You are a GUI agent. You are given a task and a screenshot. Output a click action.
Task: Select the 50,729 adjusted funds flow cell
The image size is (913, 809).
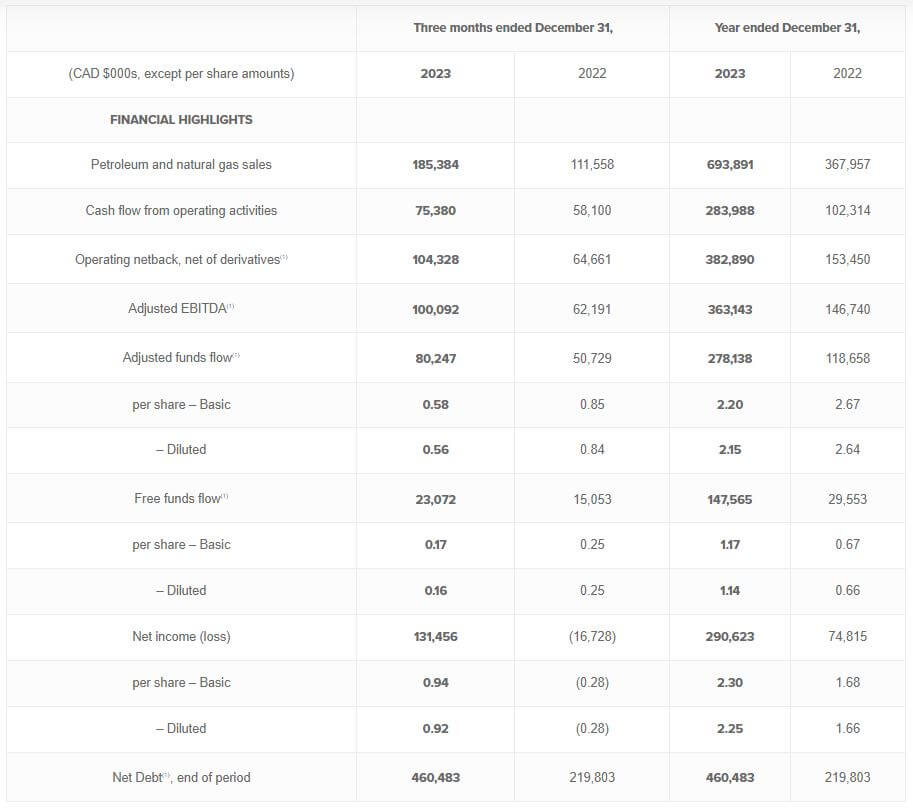coord(592,357)
